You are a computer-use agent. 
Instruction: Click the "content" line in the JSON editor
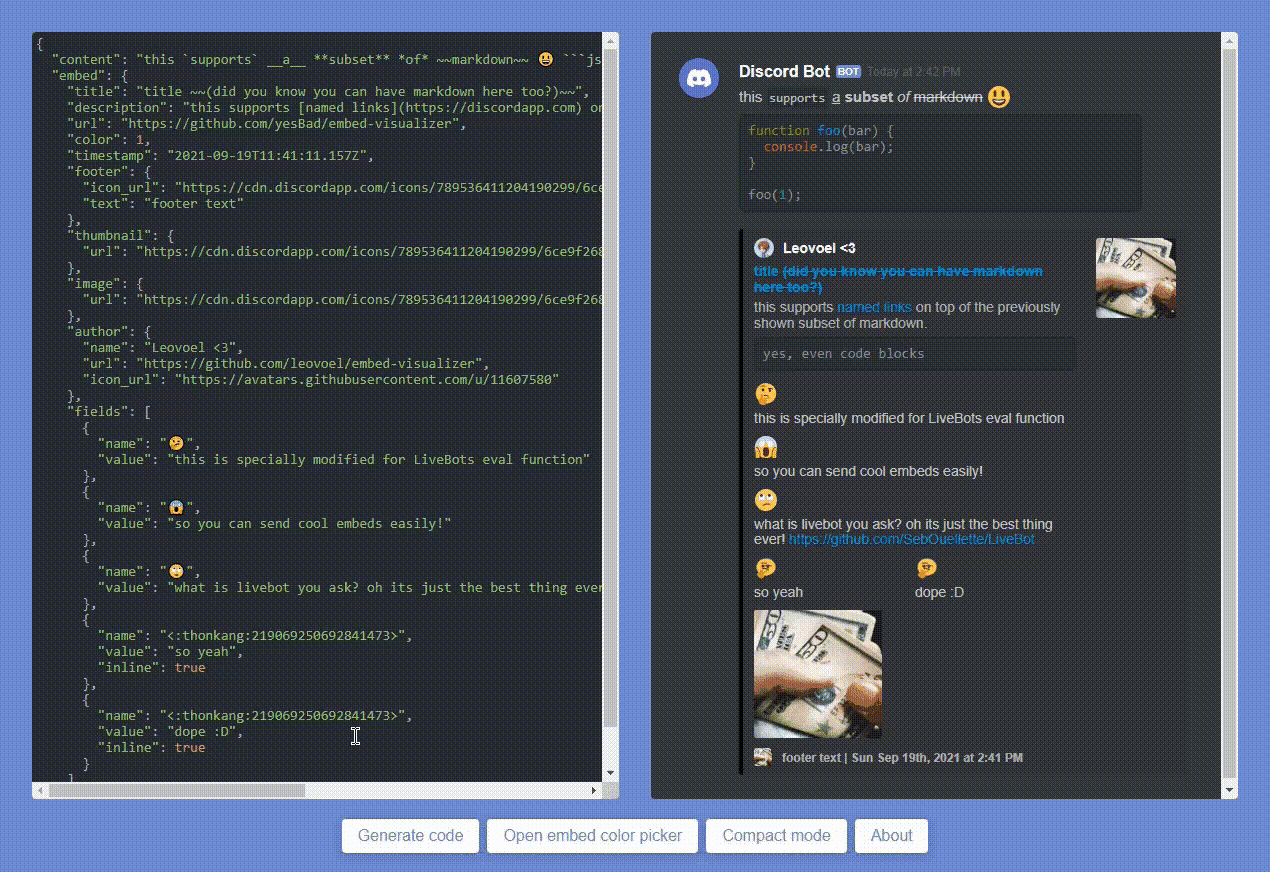[x=327, y=59]
